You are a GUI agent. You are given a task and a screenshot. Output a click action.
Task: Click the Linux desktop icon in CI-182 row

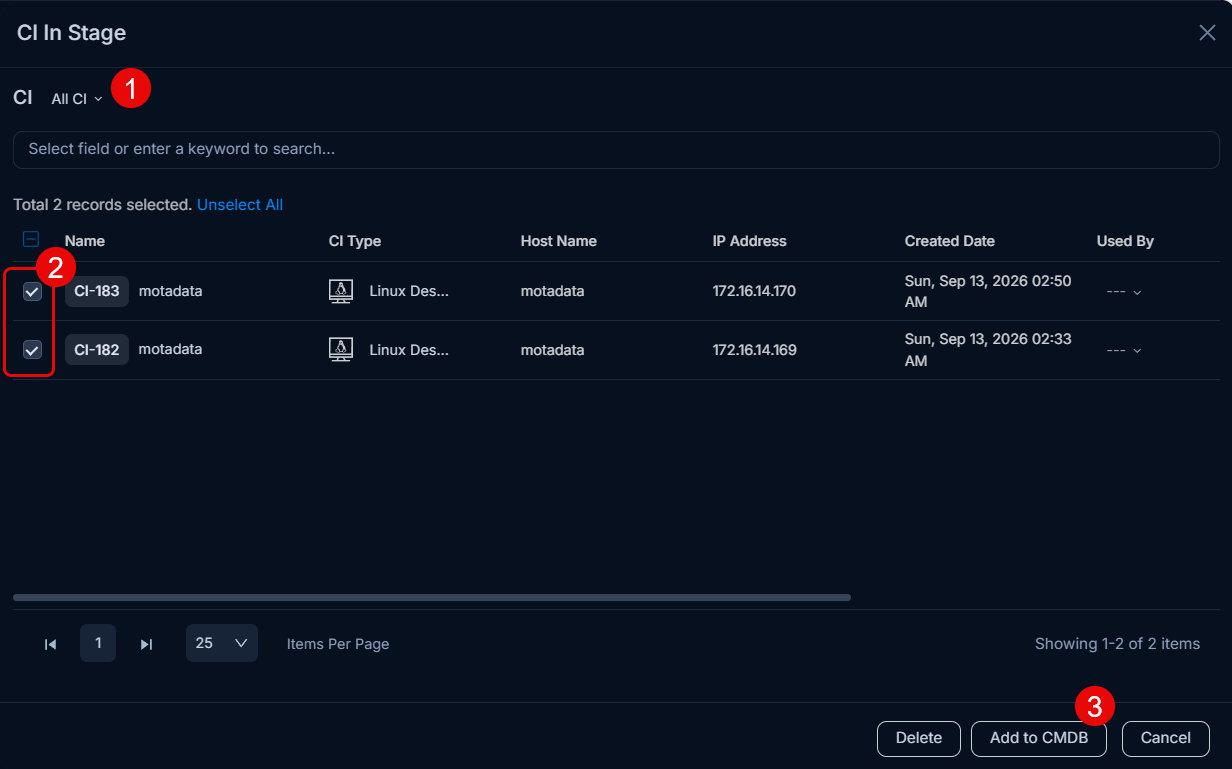point(341,349)
